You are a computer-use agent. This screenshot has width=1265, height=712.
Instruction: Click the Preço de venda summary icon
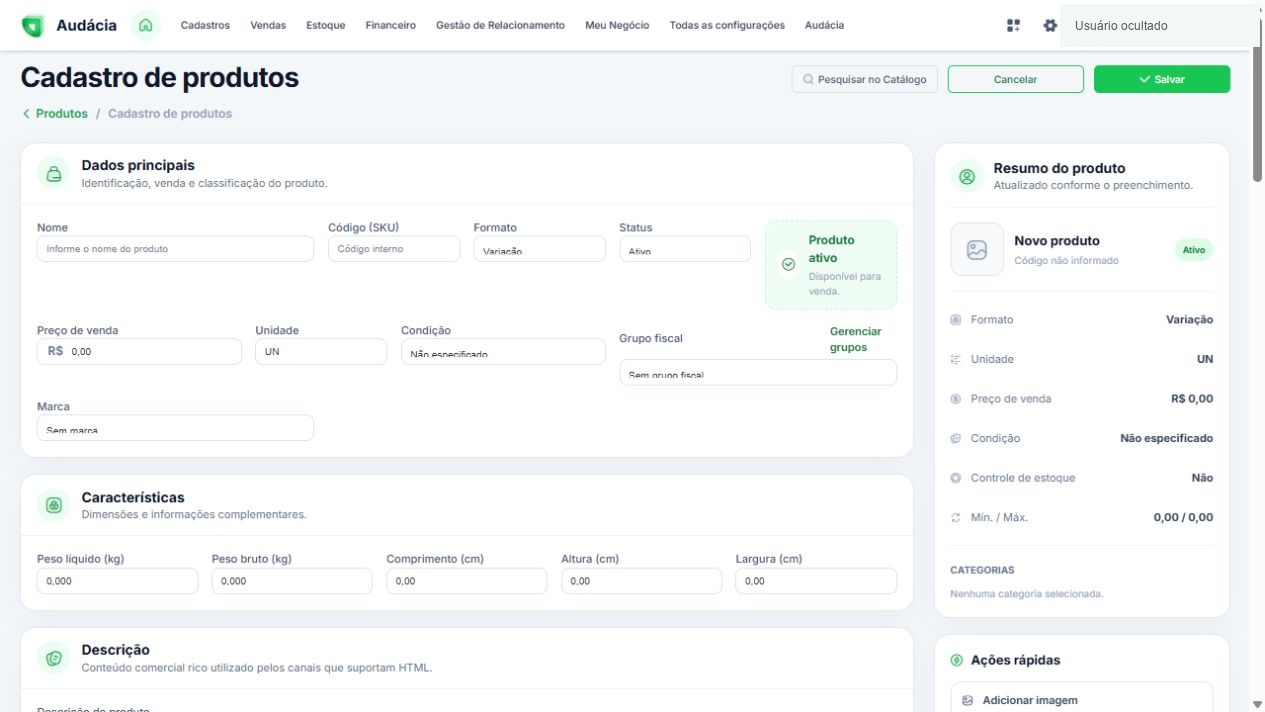tap(956, 399)
